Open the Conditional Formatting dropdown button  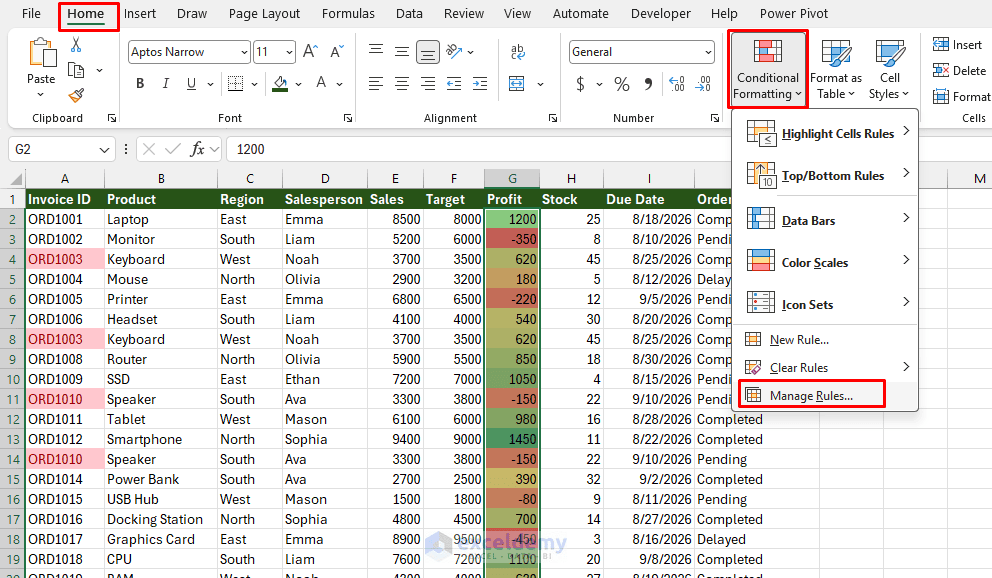click(767, 70)
